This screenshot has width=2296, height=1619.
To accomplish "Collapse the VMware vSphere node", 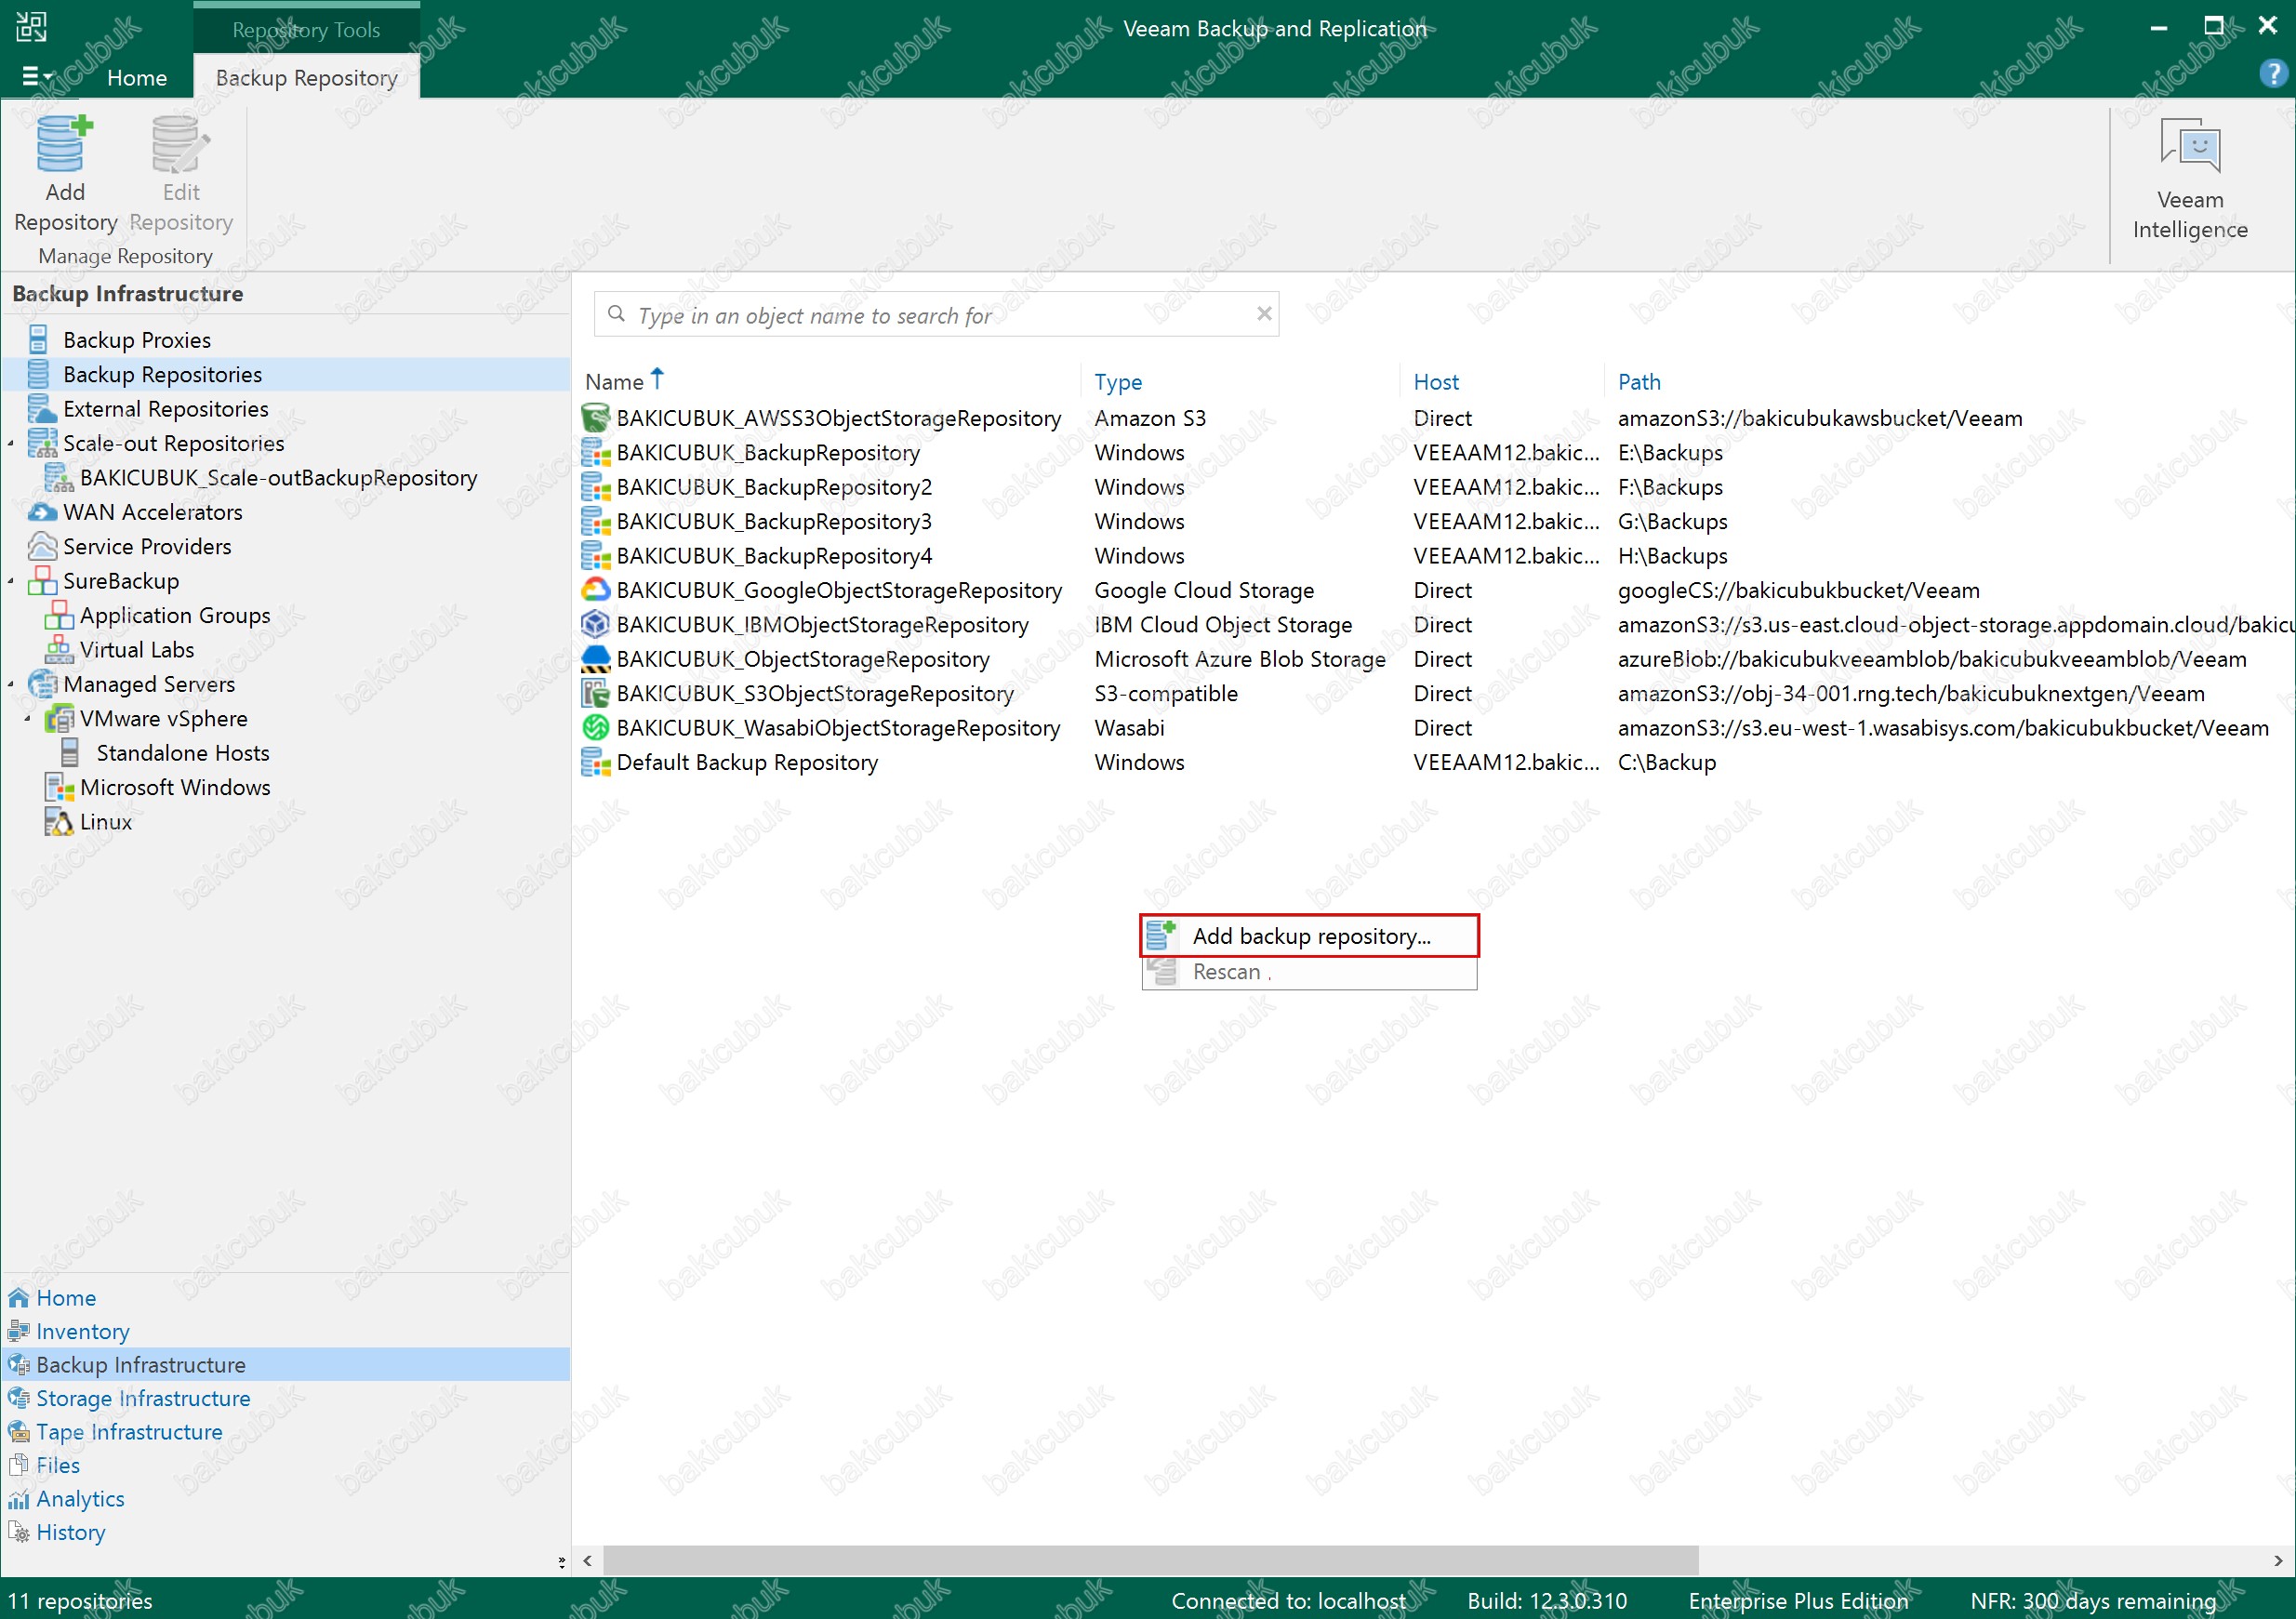I will pos(28,718).
